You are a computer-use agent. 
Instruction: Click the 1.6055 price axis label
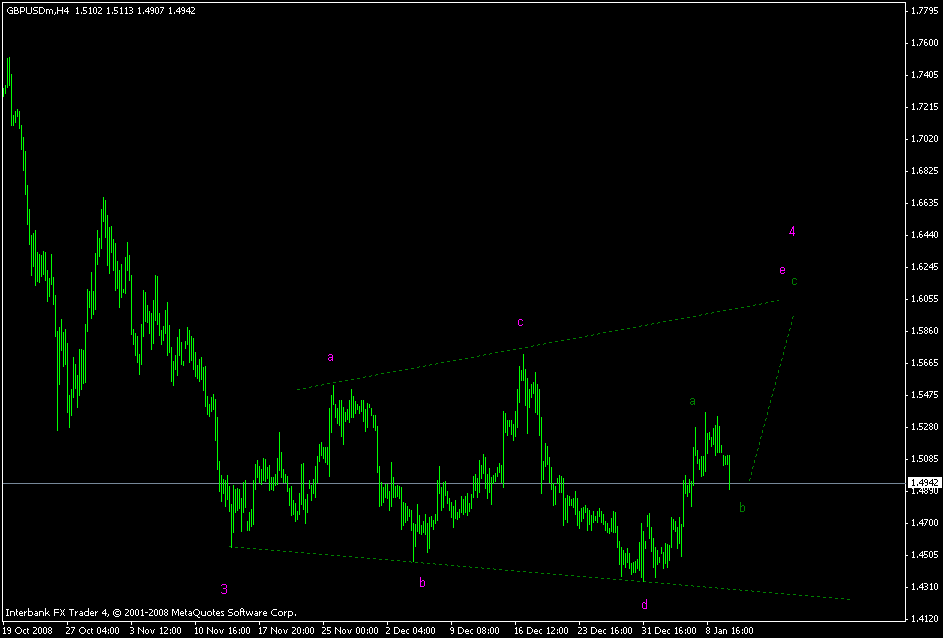click(x=924, y=299)
